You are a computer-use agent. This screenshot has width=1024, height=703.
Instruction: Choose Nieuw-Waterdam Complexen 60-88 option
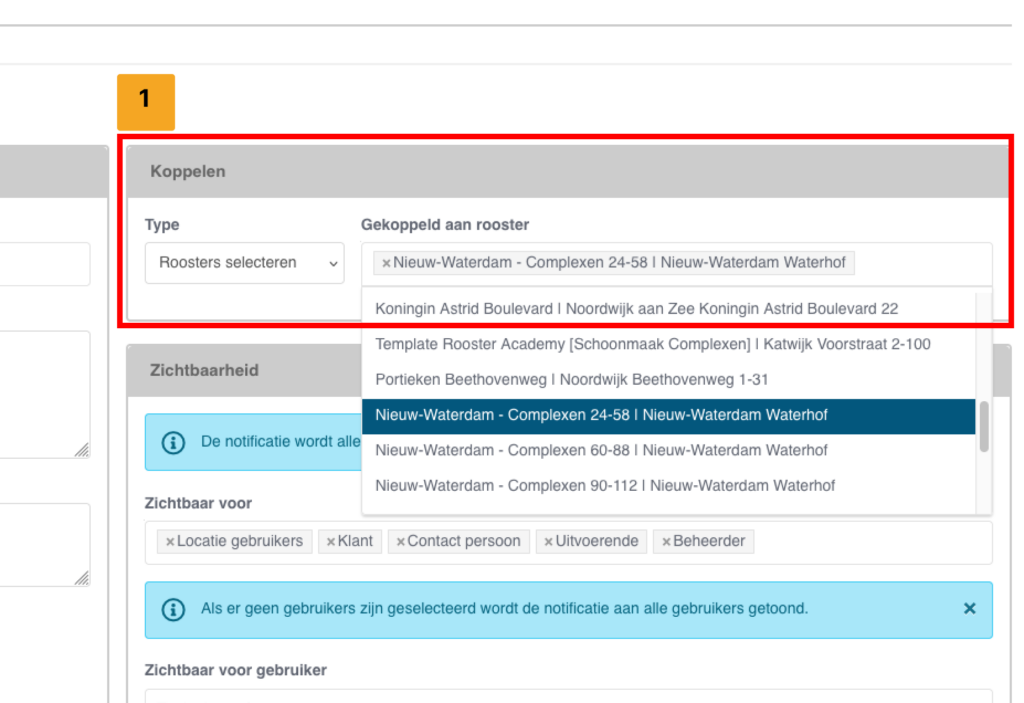point(601,450)
